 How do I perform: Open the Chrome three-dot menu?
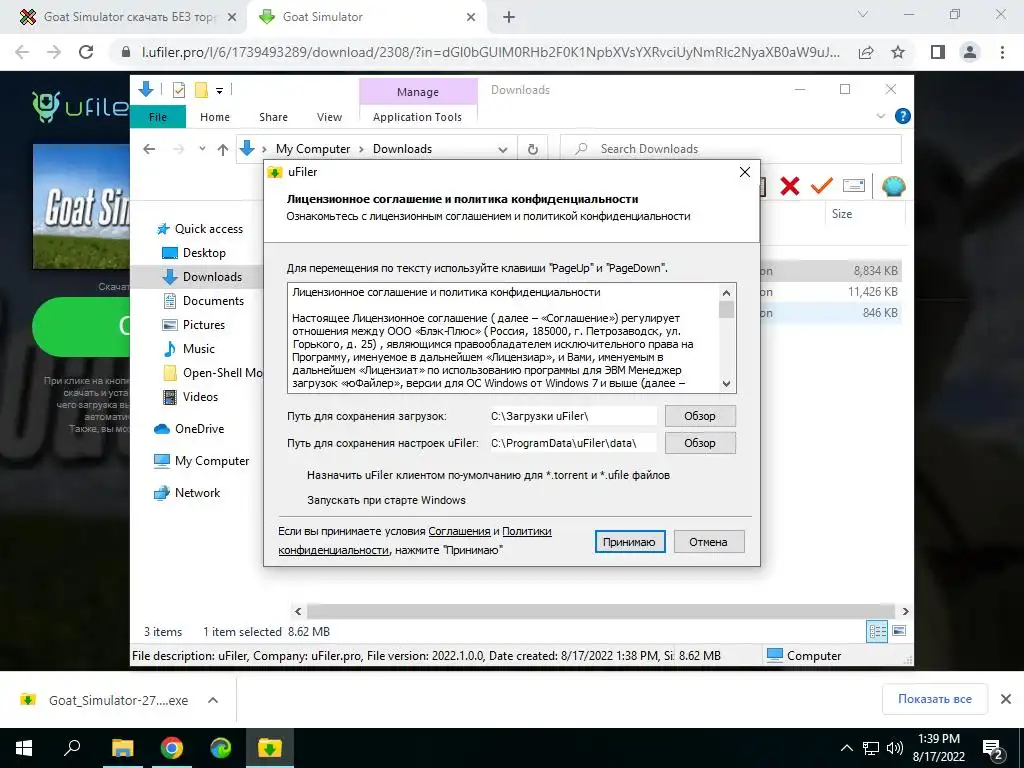coord(1002,52)
